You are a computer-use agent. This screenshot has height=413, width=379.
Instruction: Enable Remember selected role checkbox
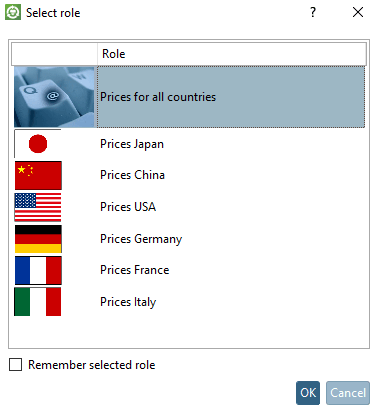tap(16, 365)
